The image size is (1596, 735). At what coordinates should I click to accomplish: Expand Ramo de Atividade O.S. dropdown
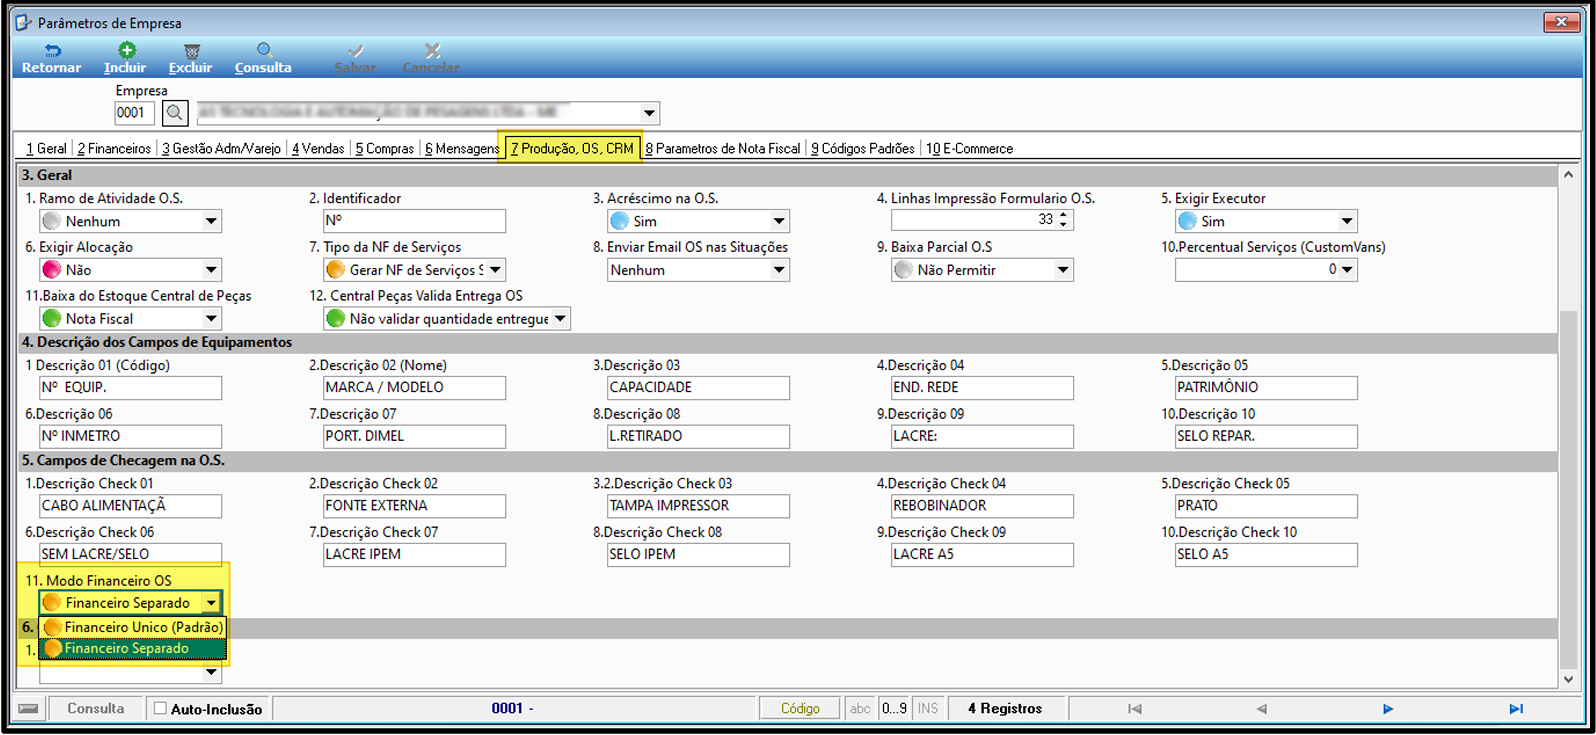tap(211, 221)
